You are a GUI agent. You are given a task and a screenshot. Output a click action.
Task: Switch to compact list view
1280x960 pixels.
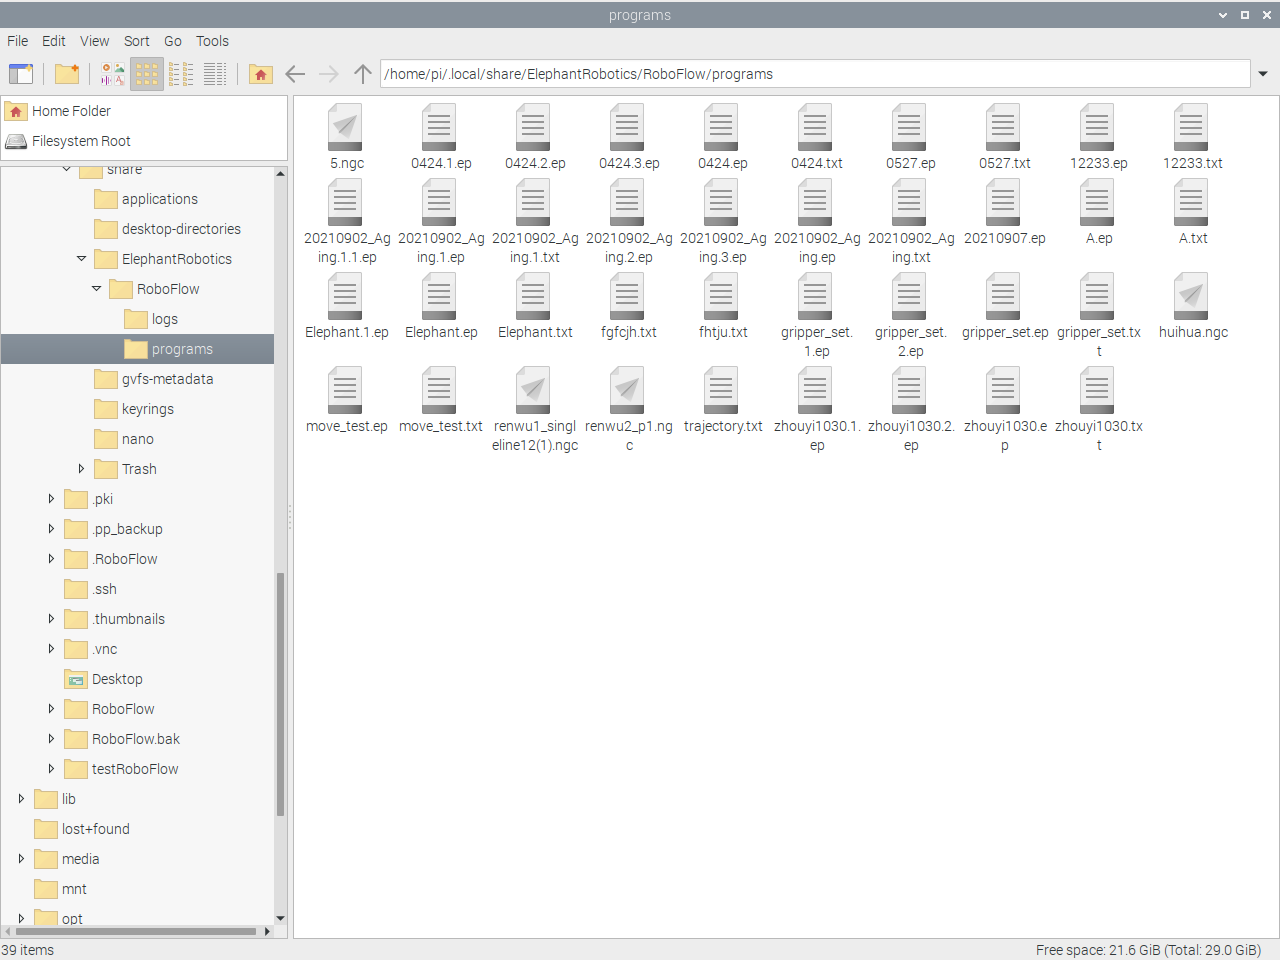[181, 74]
